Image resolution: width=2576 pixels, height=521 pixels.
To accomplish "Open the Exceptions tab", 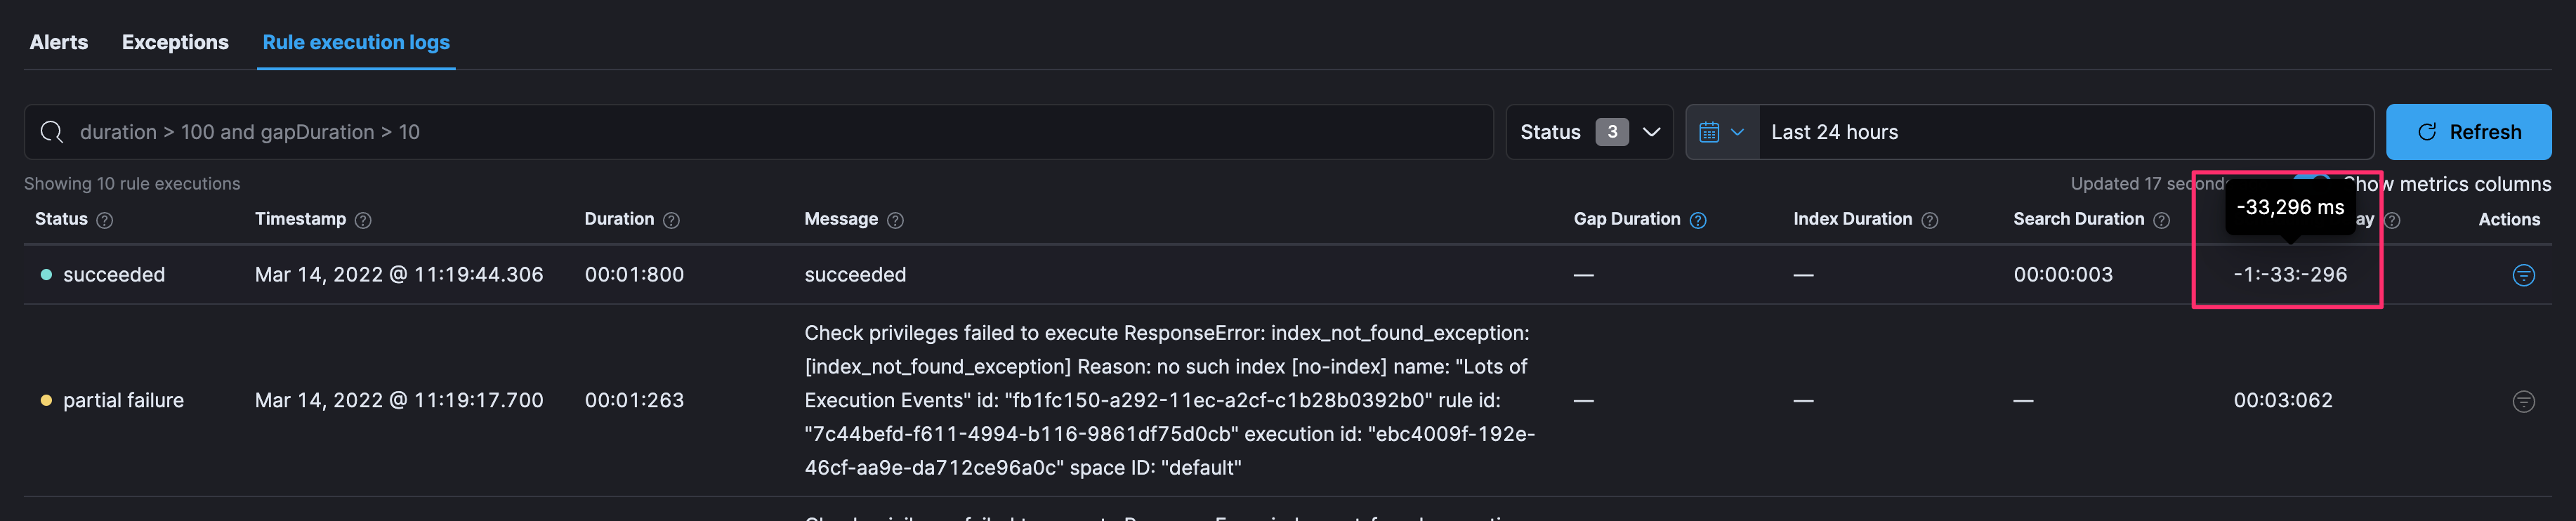I will 175,42.
